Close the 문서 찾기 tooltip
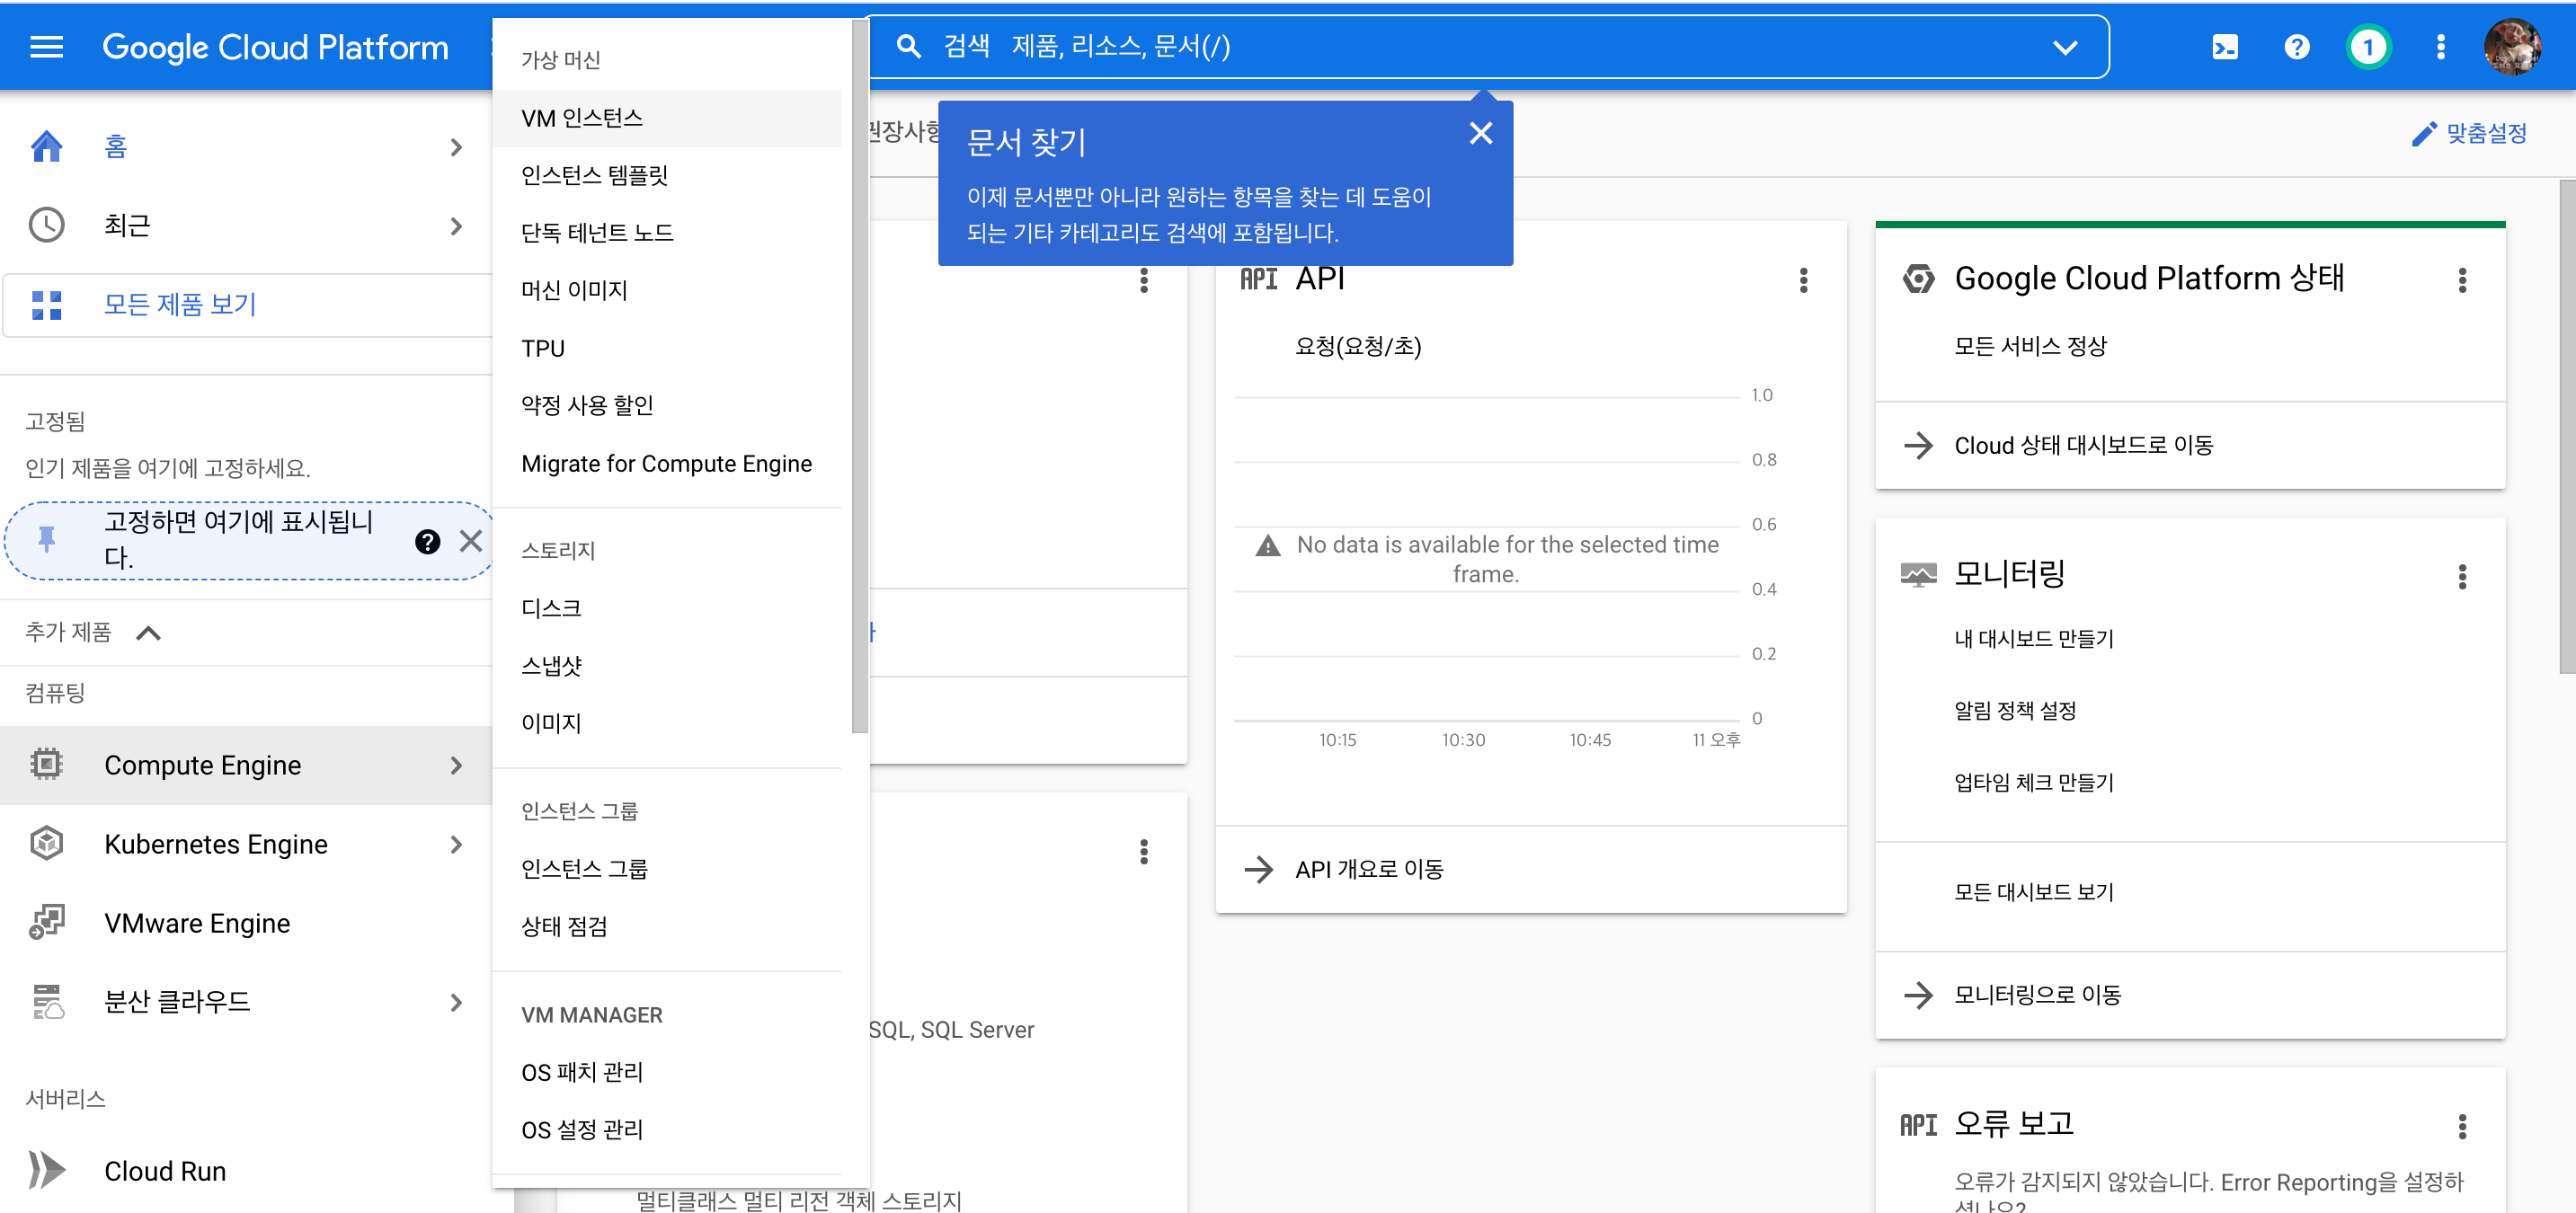The width and height of the screenshot is (2576, 1213). (1480, 133)
